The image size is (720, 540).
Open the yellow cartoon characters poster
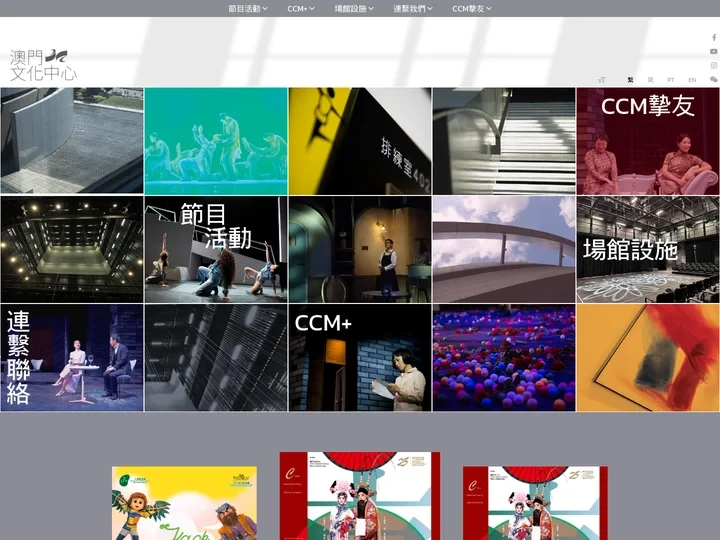(185, 503)
